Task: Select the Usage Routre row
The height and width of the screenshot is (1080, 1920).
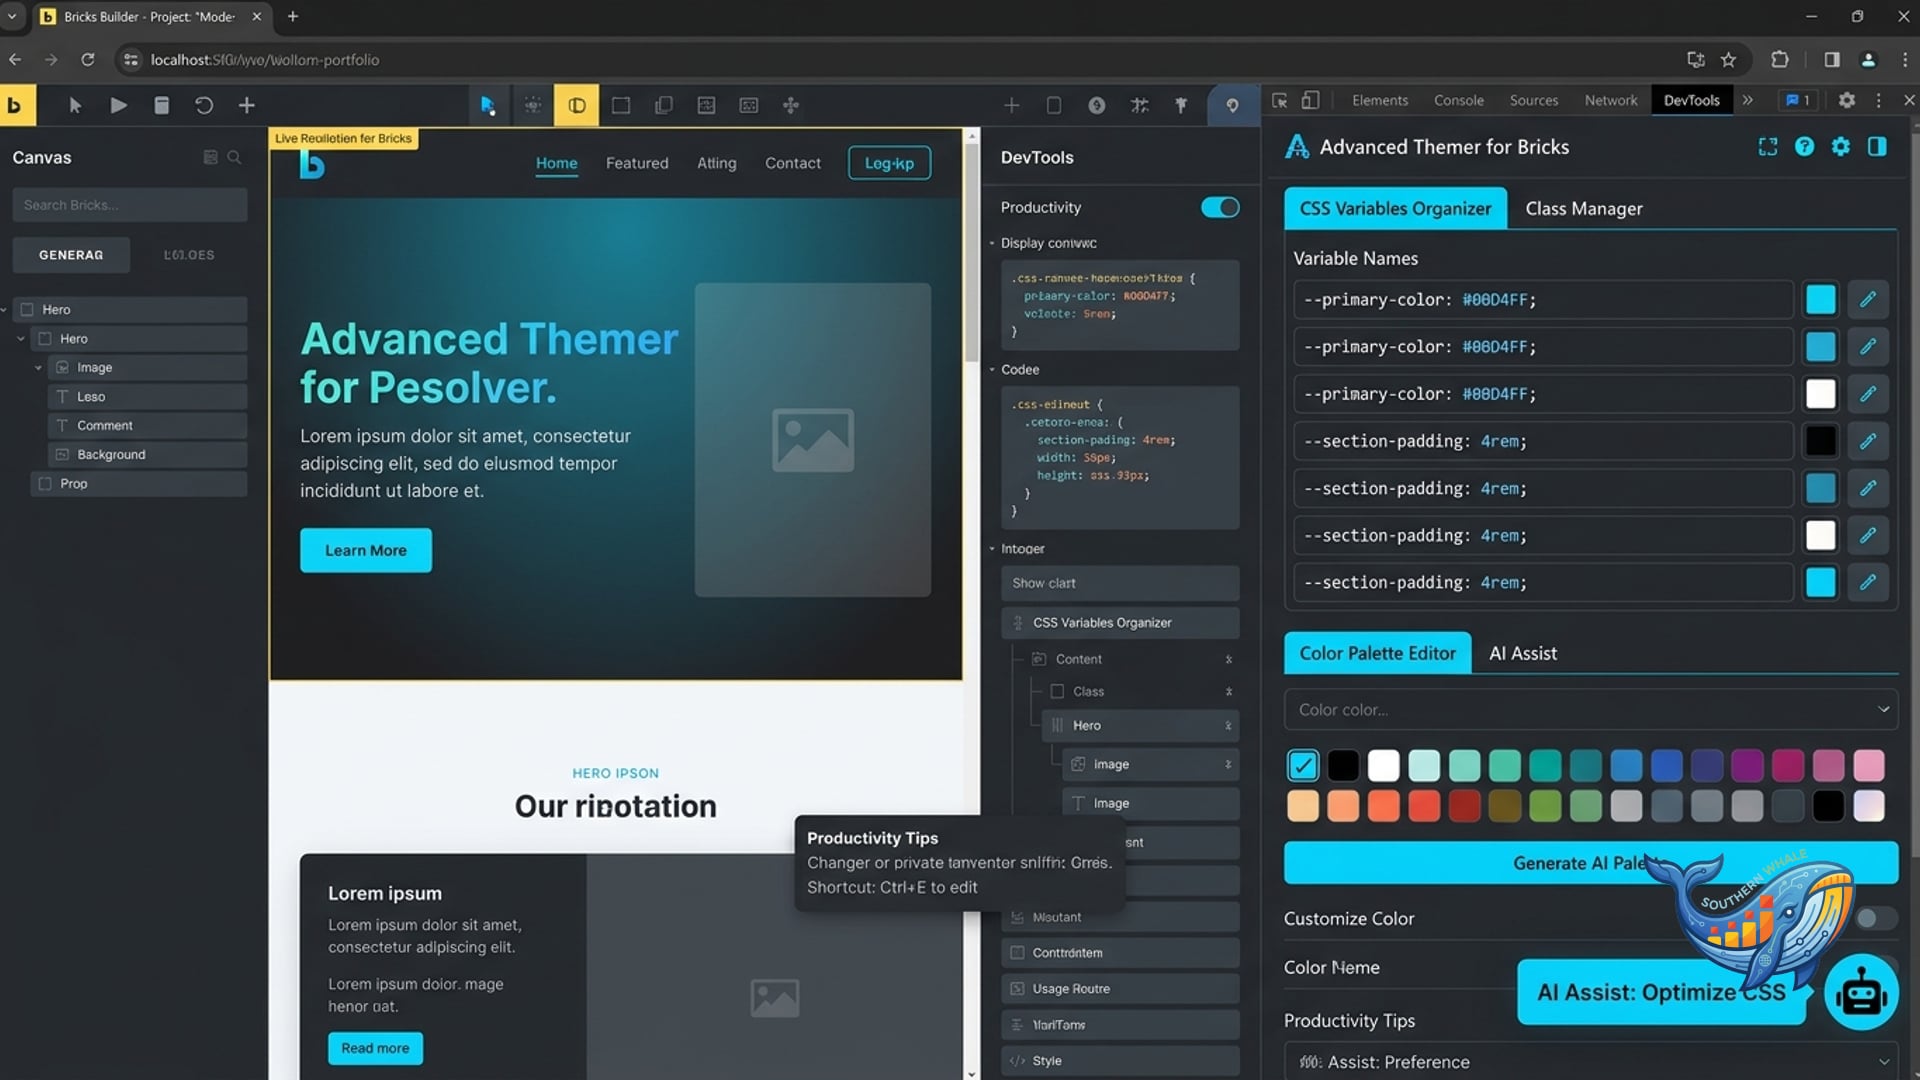Action: pos(1120,989)
